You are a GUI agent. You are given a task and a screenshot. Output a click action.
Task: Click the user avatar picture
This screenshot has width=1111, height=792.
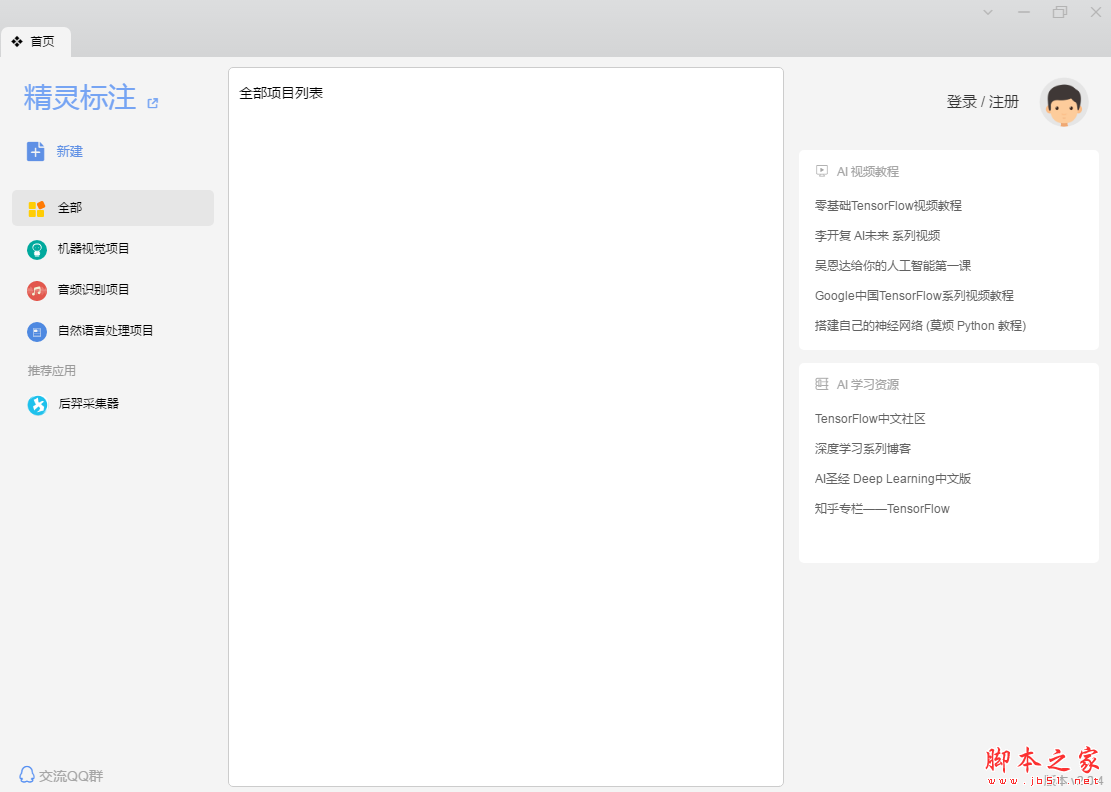(x=1064, y=103)
